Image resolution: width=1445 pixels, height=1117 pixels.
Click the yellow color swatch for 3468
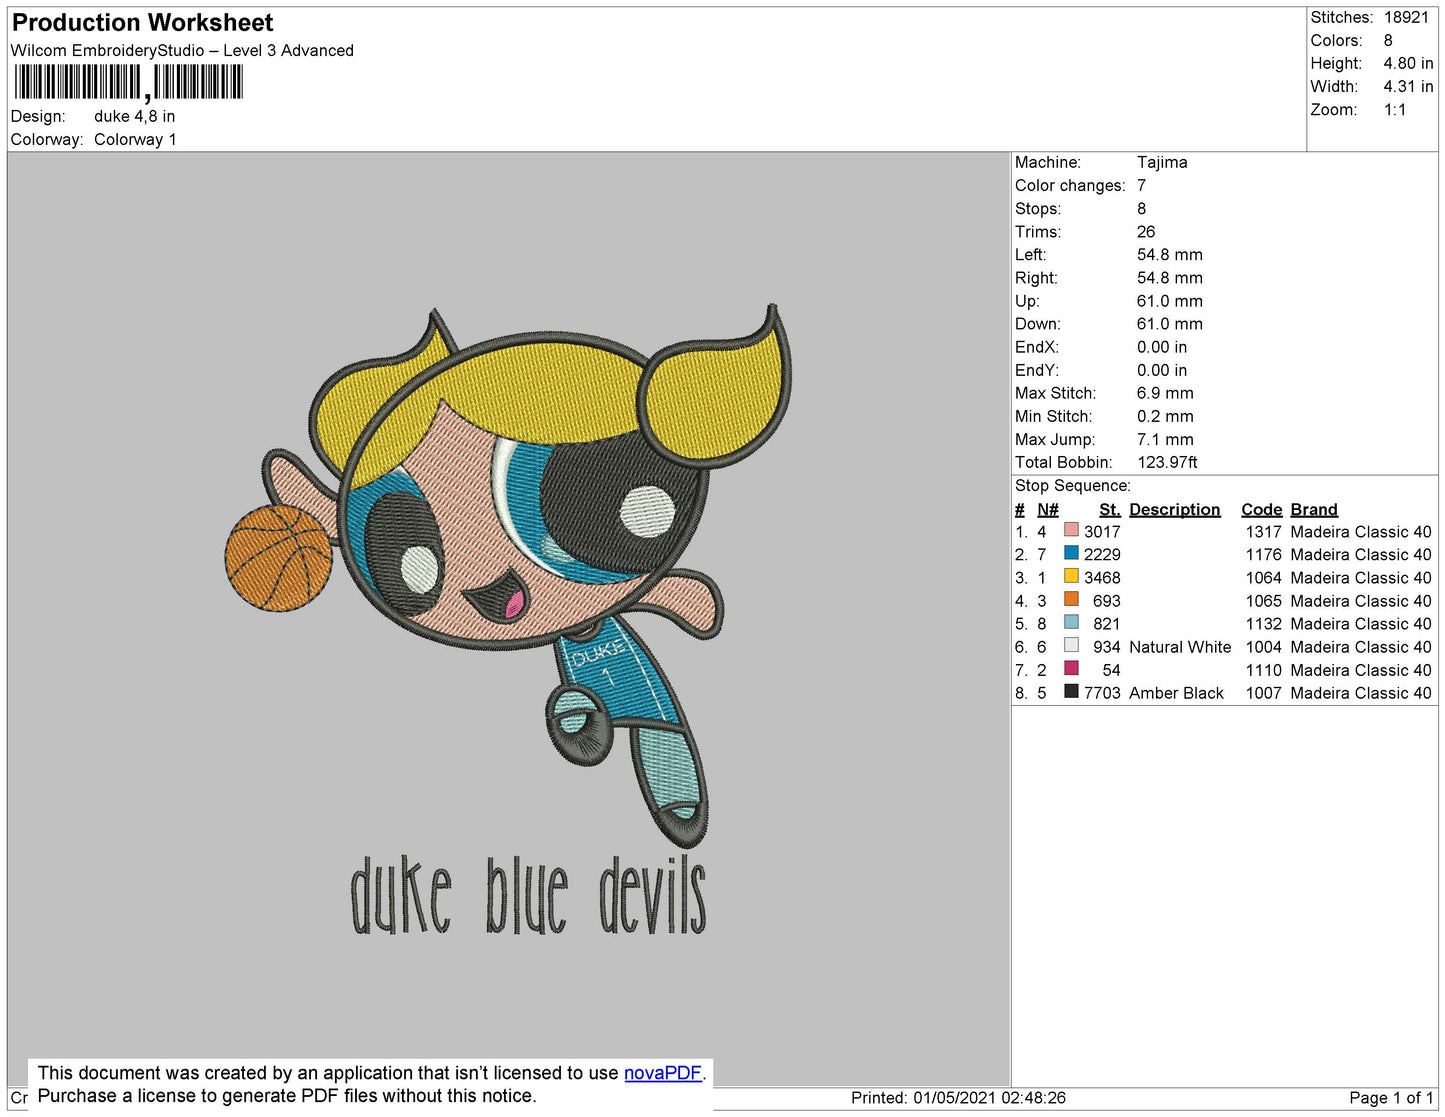point(1071,576)
